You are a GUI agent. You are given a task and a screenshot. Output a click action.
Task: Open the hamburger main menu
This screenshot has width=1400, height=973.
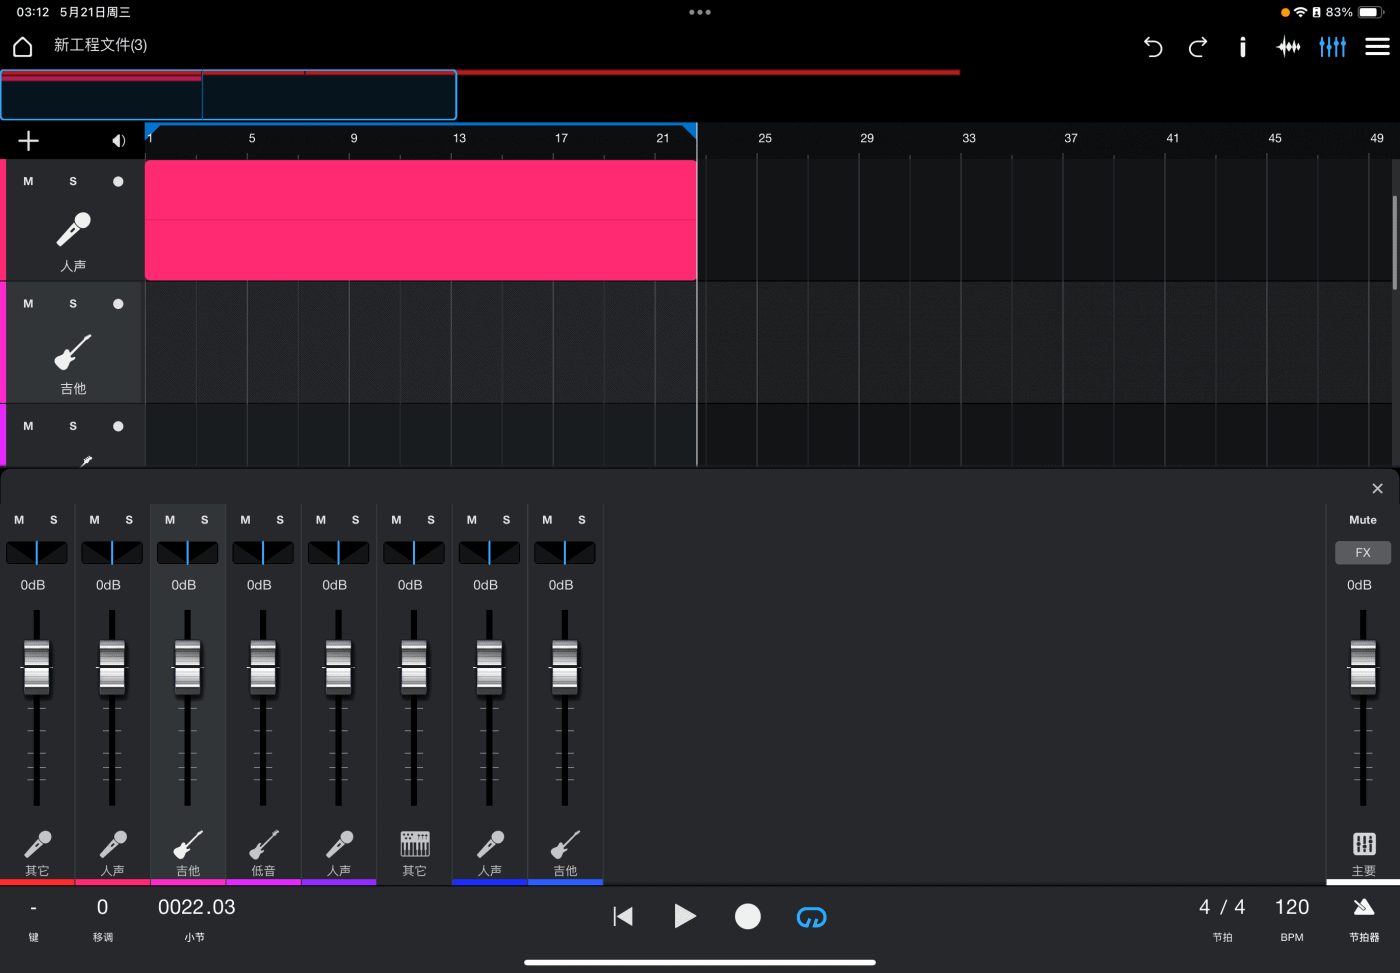(1378, 47)
